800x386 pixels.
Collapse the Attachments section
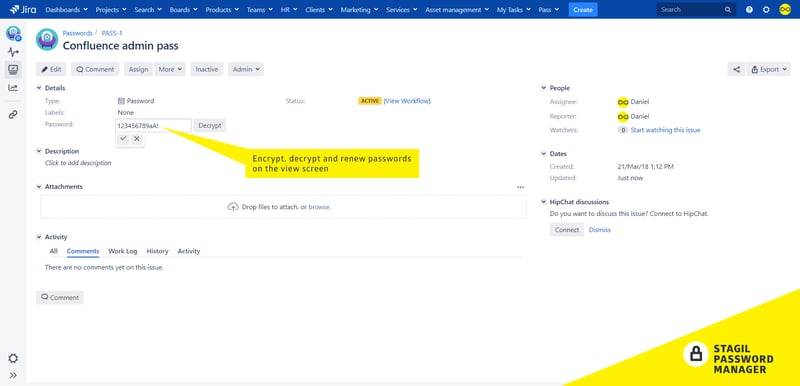pyautogui.click(x=39, y=187)
